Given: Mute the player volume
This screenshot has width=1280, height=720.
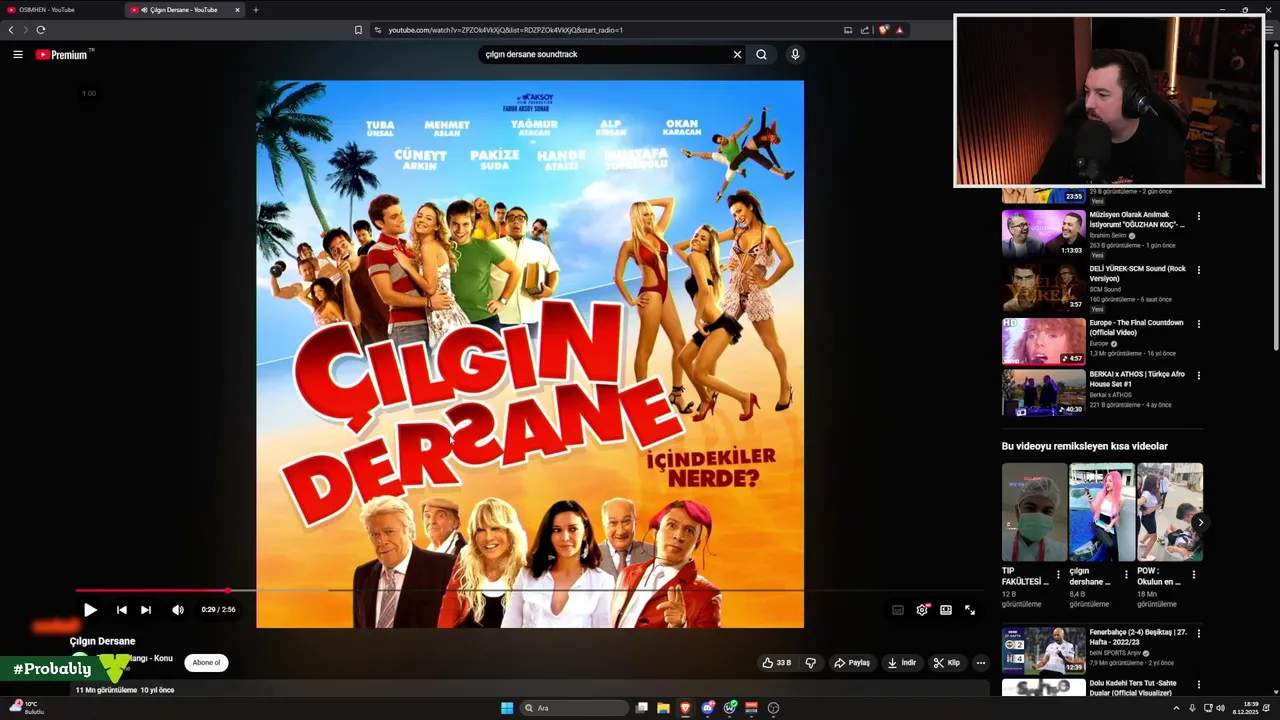Looking at the screenshot, I should [178, 609].
